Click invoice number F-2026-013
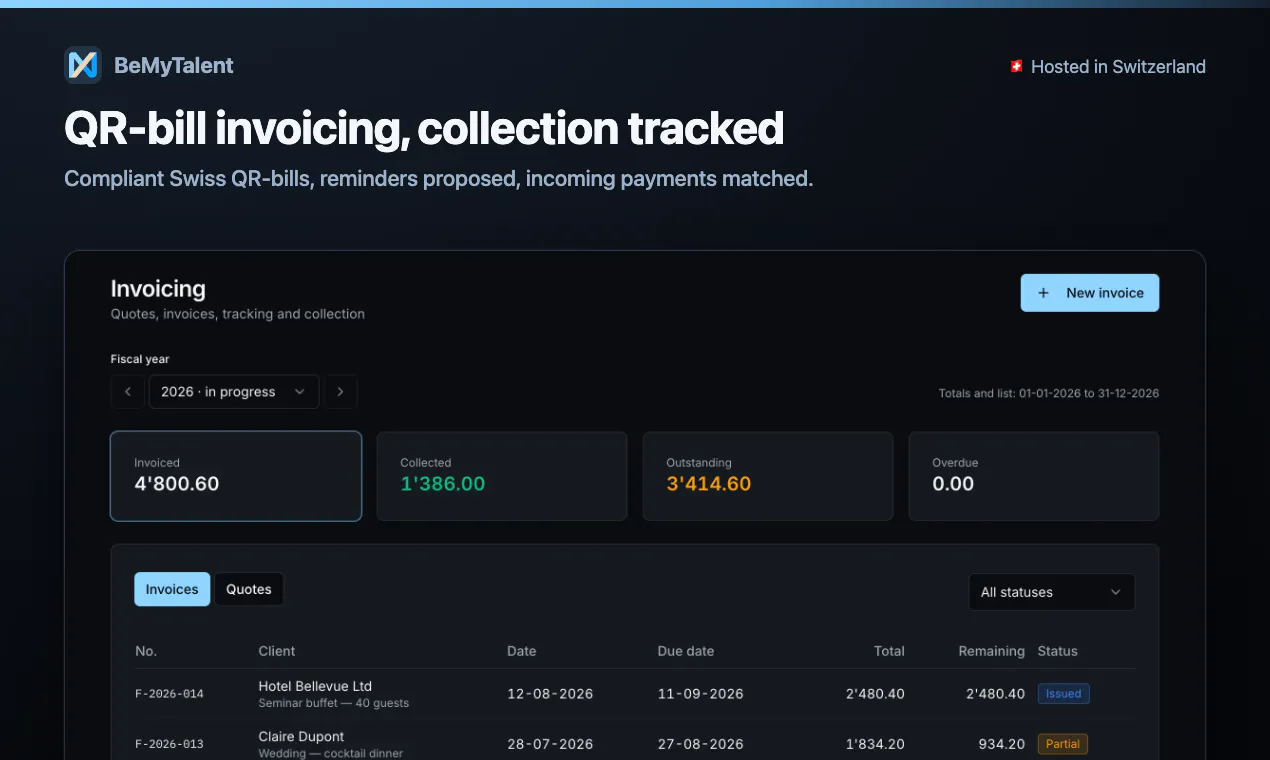 [x=170, y=744]
